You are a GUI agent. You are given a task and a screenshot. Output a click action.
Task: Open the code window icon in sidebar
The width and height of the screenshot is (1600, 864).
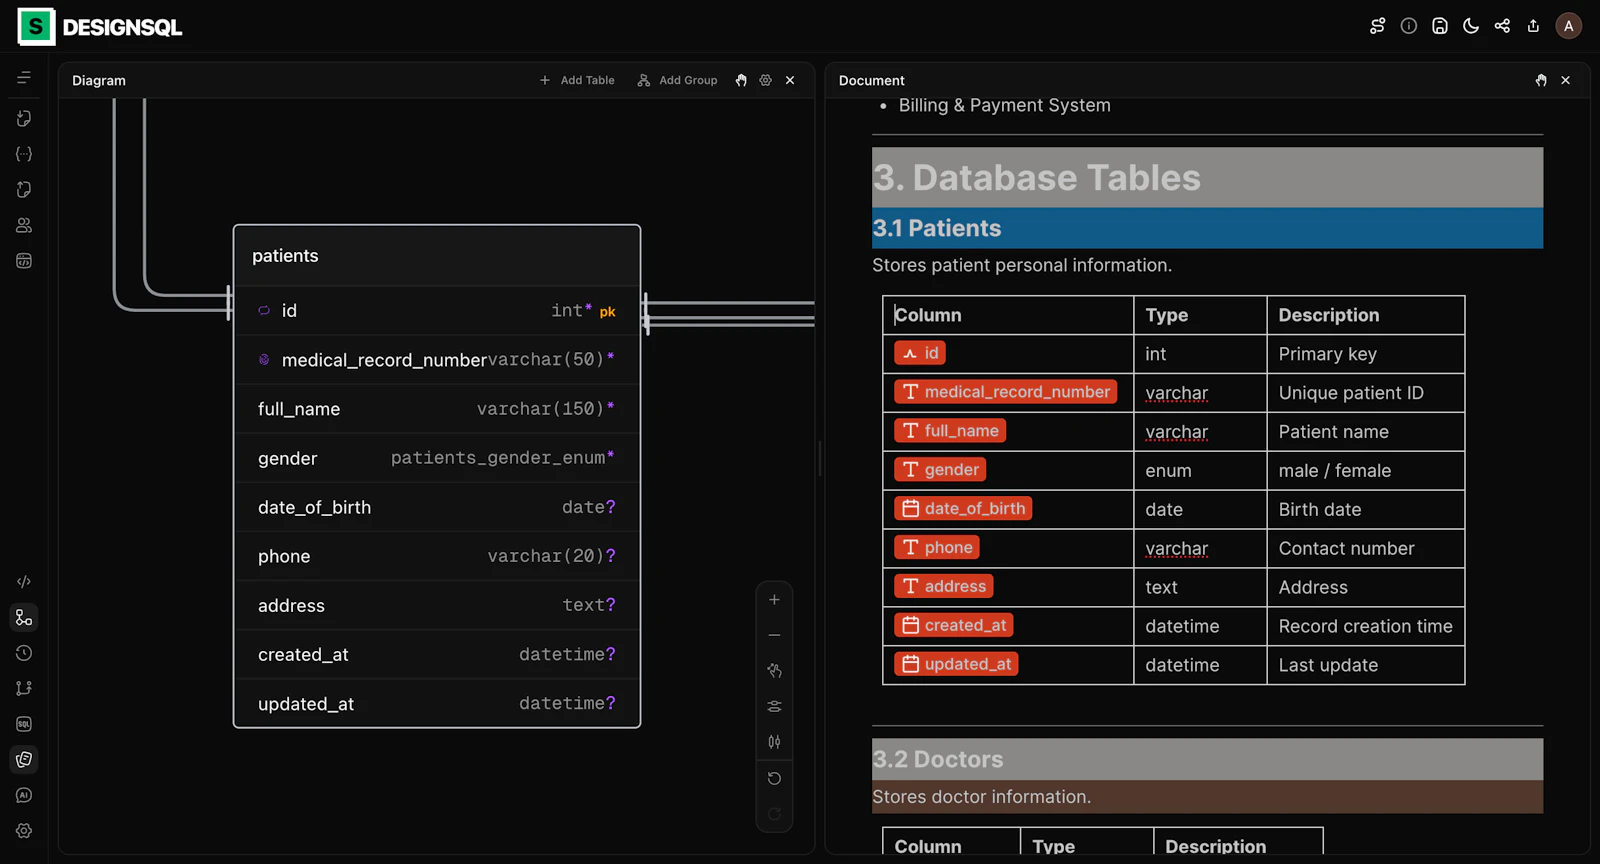(24, 261)
